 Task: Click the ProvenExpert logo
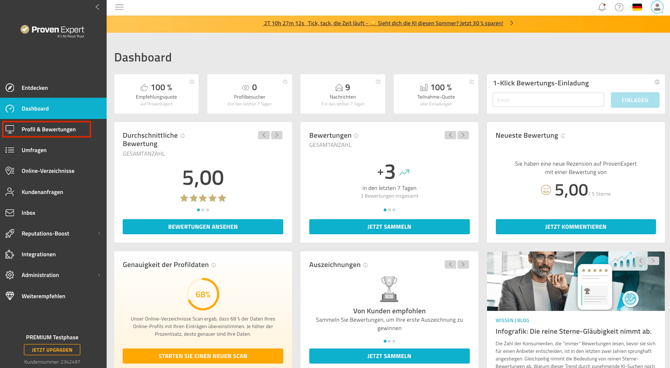pos(53,30)
